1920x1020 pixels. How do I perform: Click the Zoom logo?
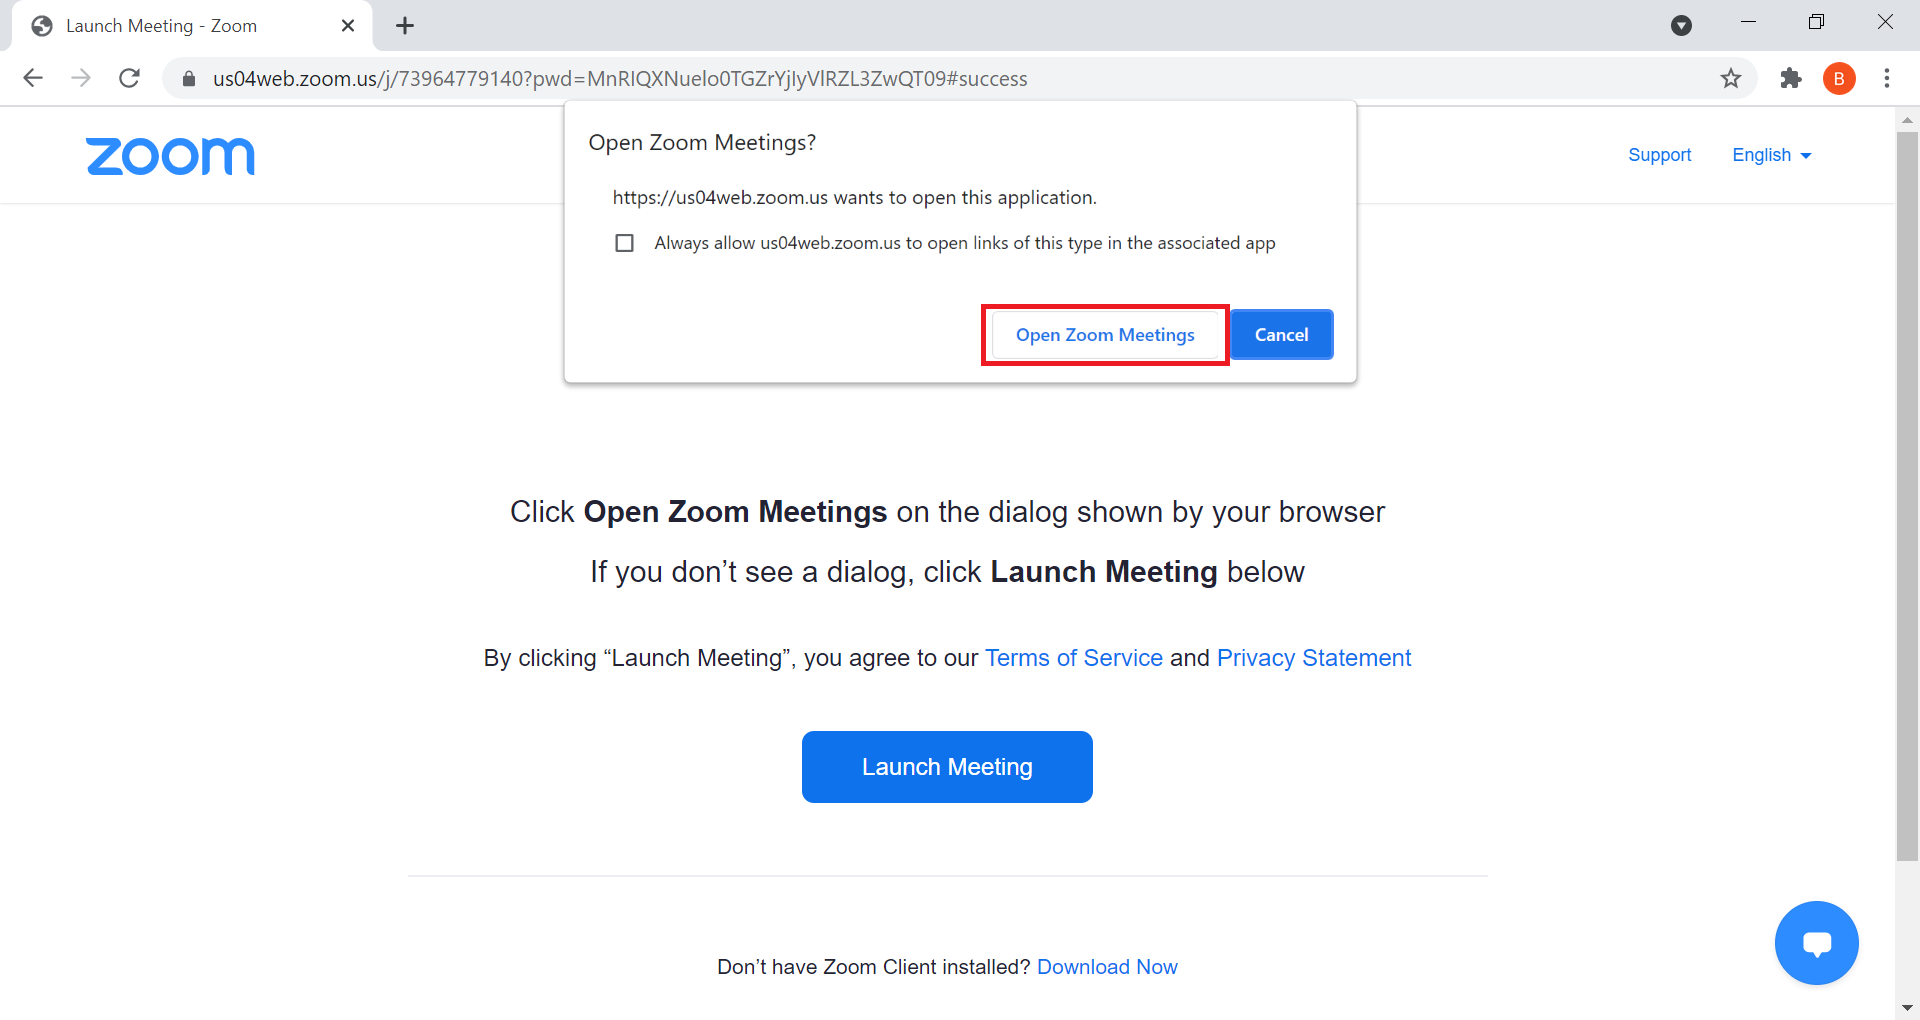[171, 156]
